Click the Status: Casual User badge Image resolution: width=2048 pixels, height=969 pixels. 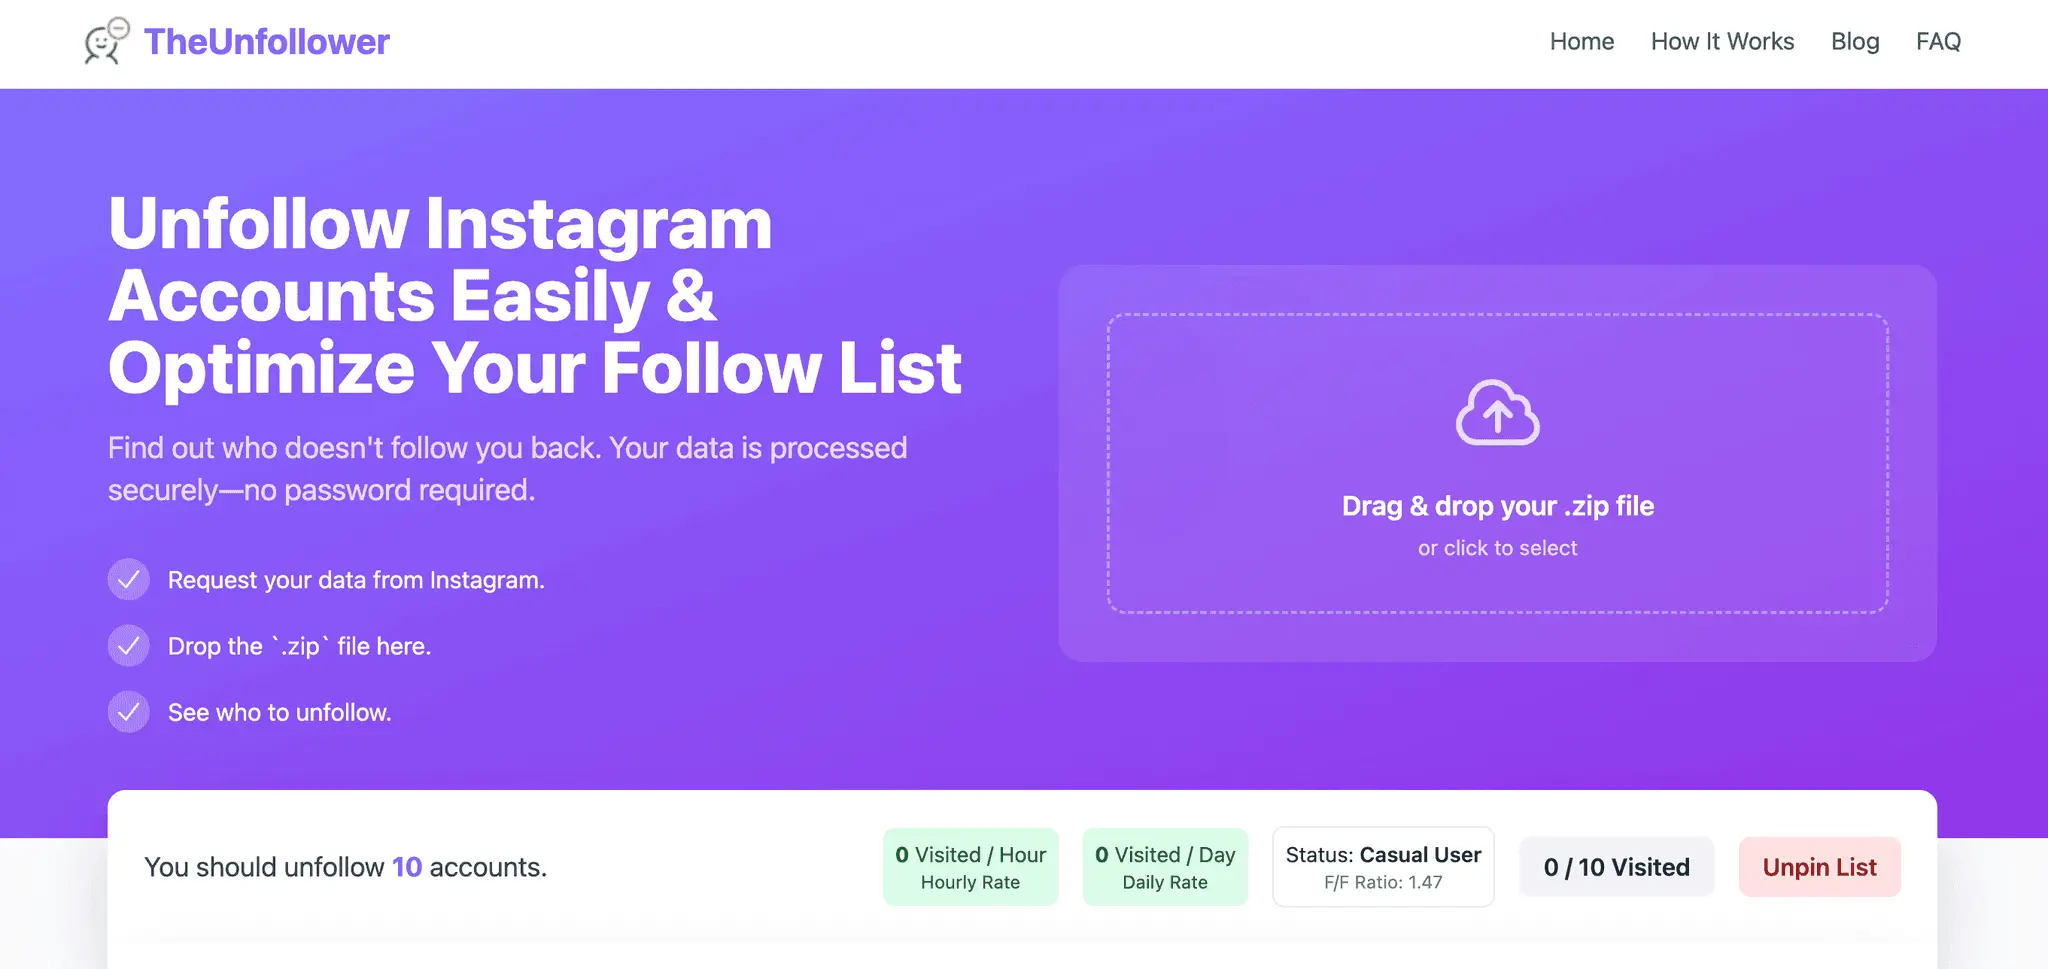pos(1383,867)
